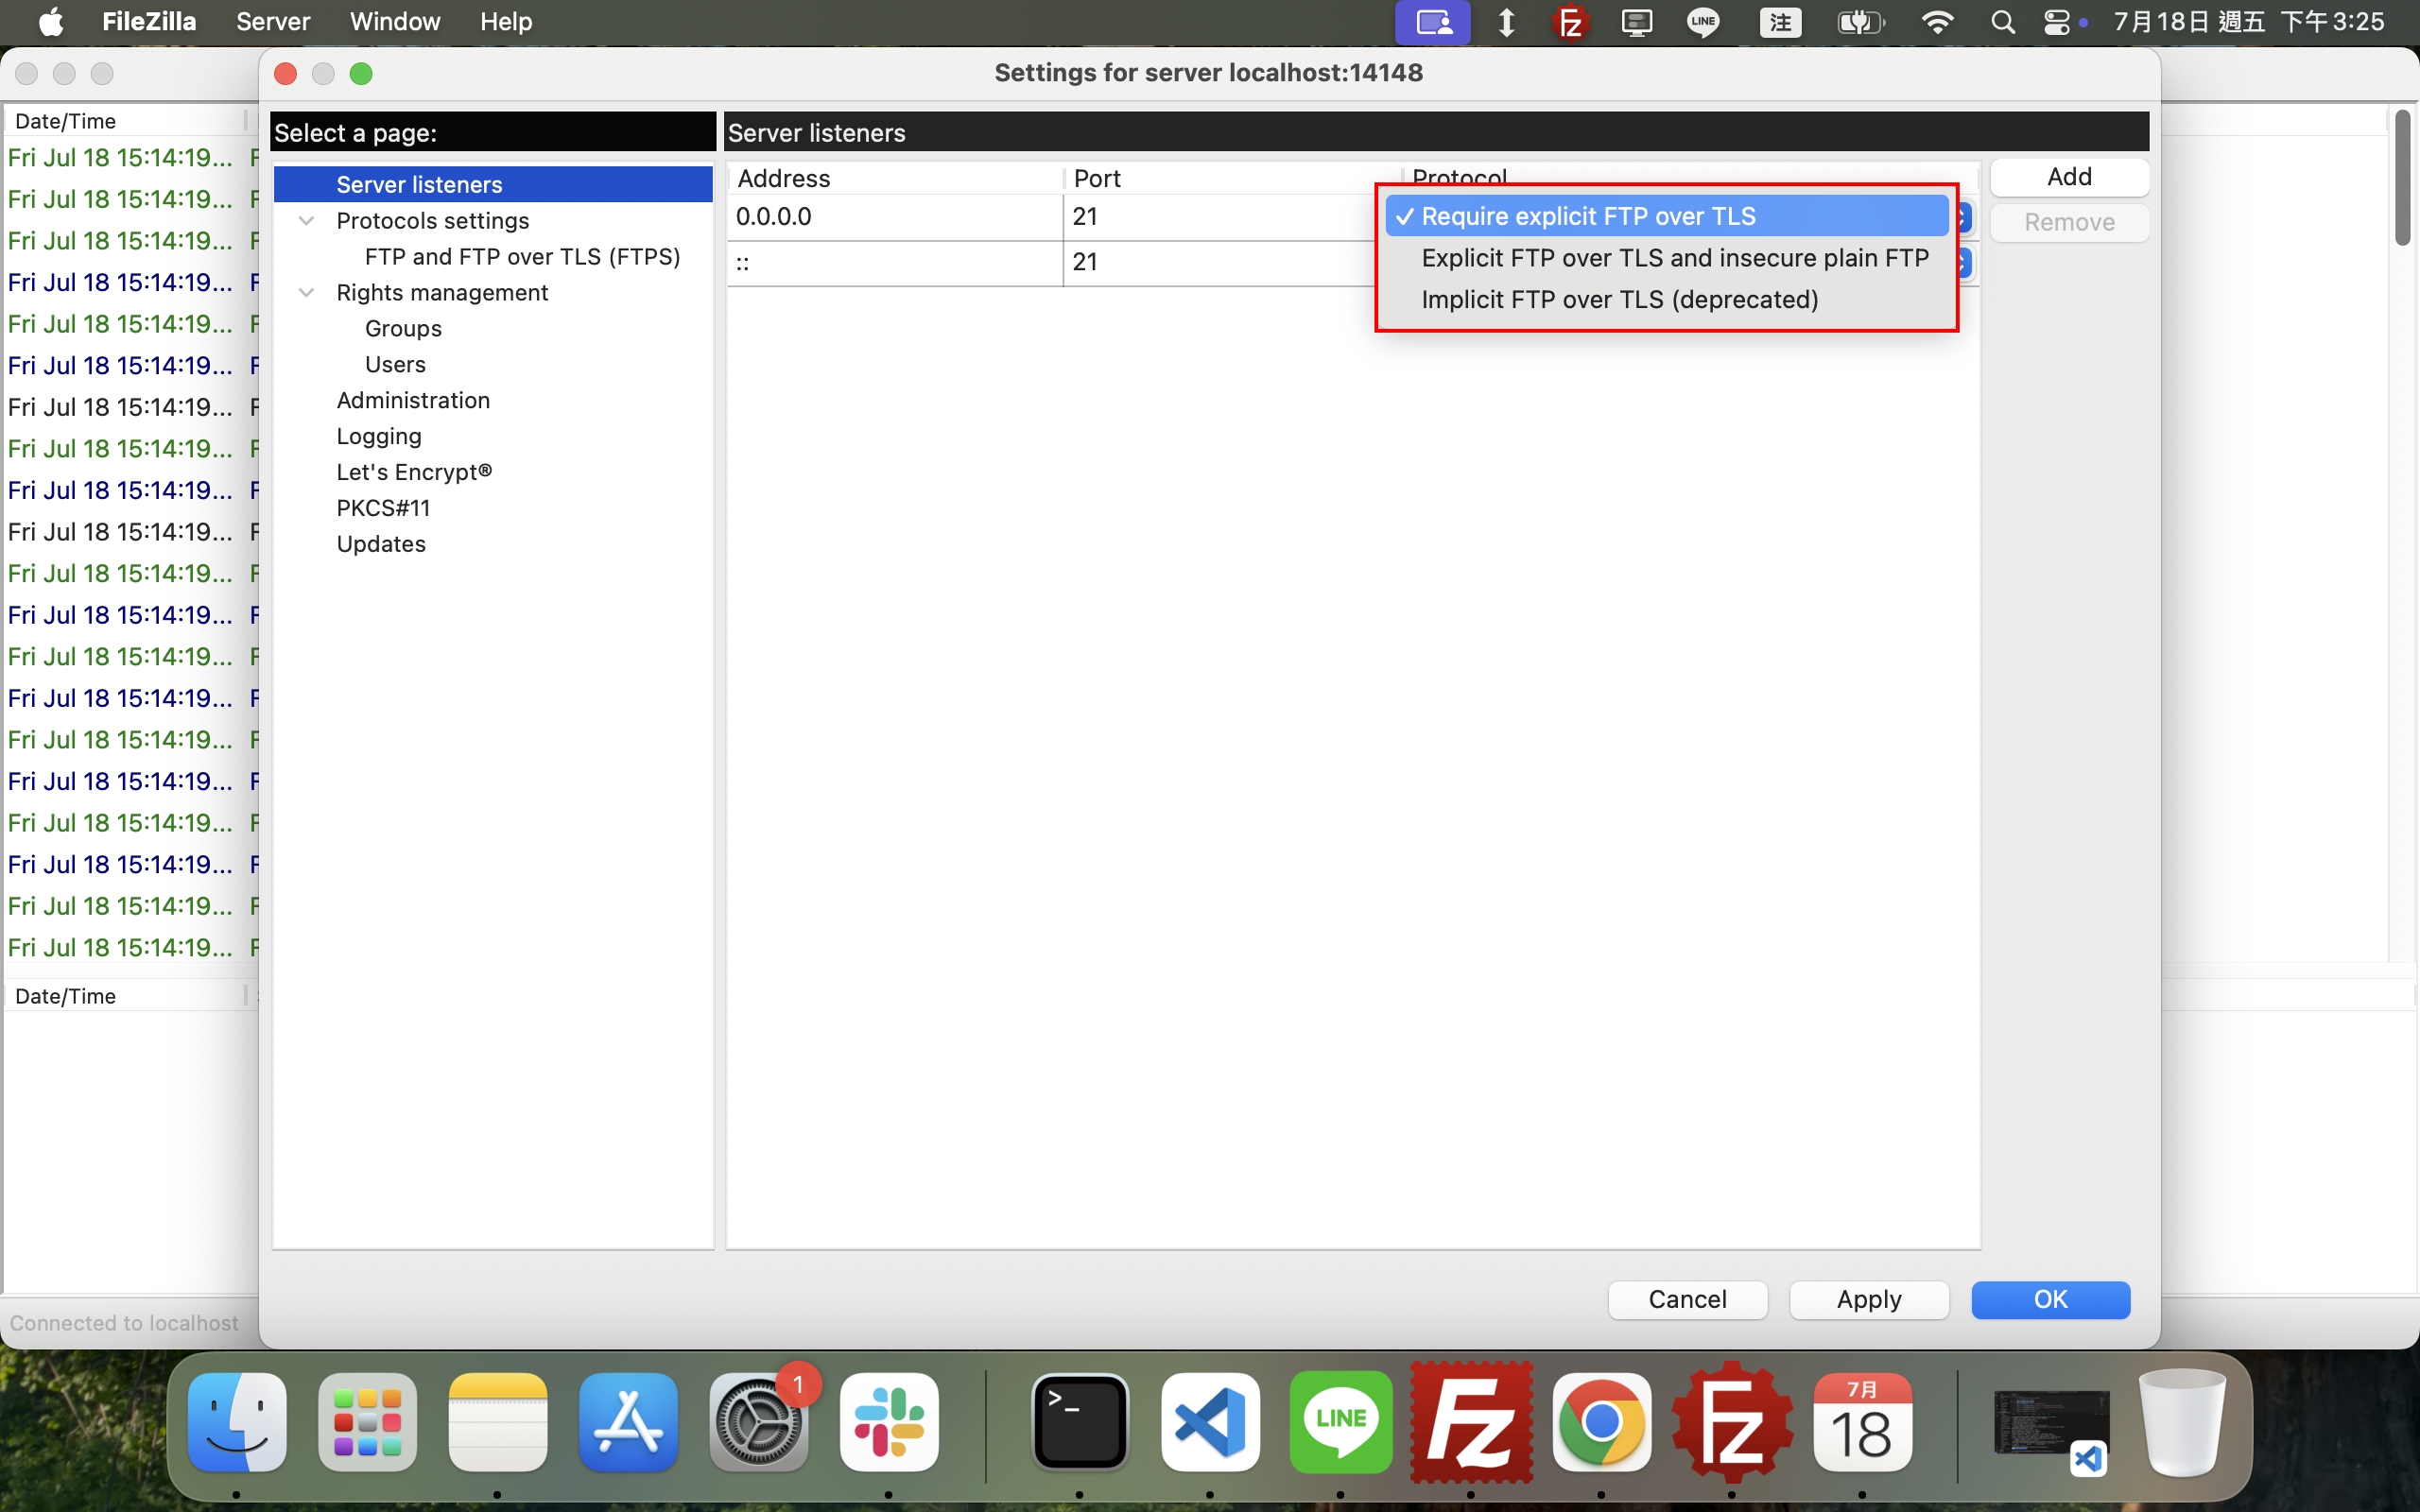Open Calendar from the Dock

[1863, 1422]
